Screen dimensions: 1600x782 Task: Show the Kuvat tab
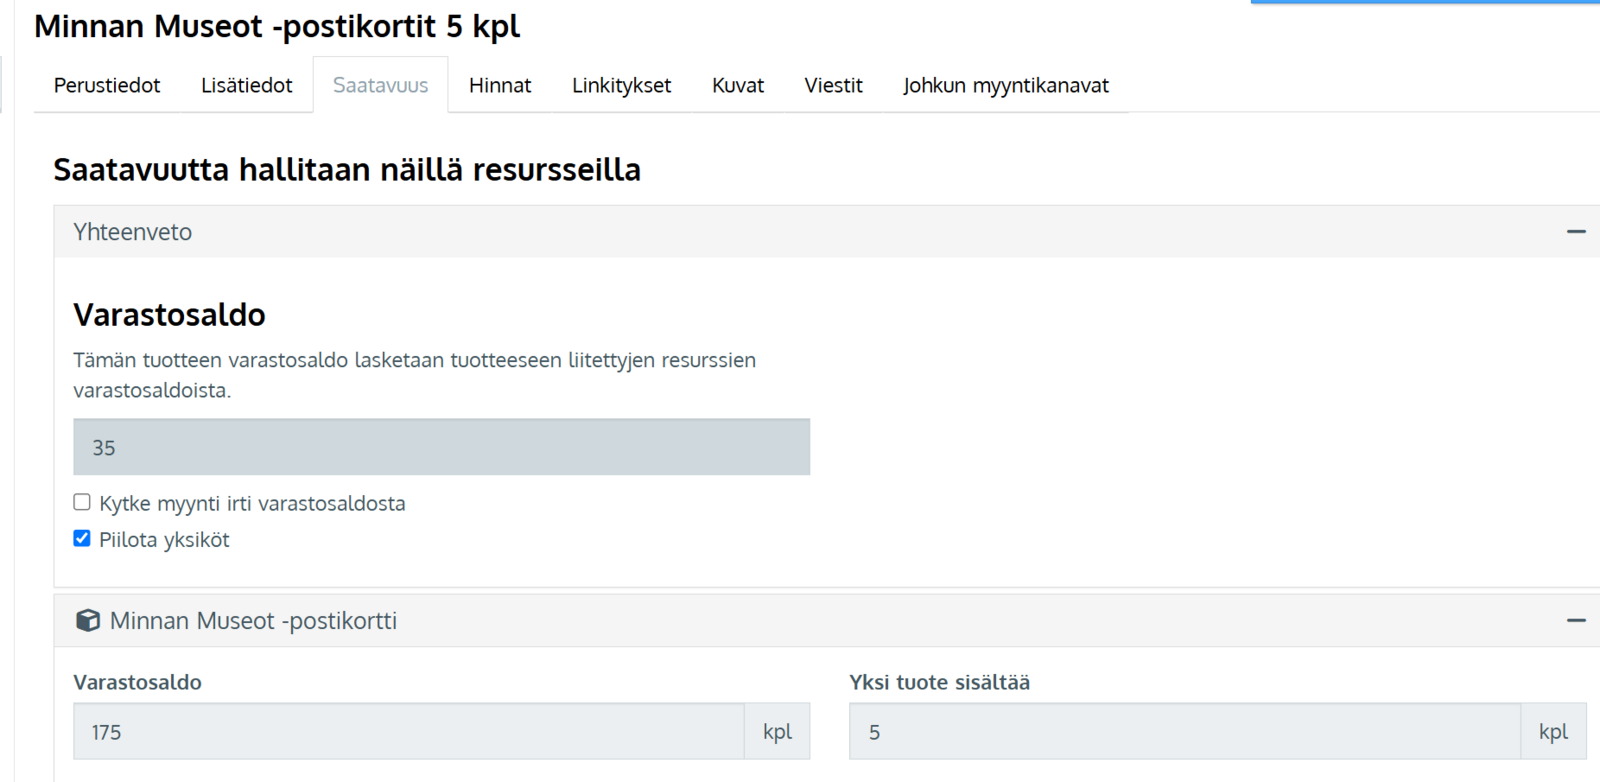[738, 86]
